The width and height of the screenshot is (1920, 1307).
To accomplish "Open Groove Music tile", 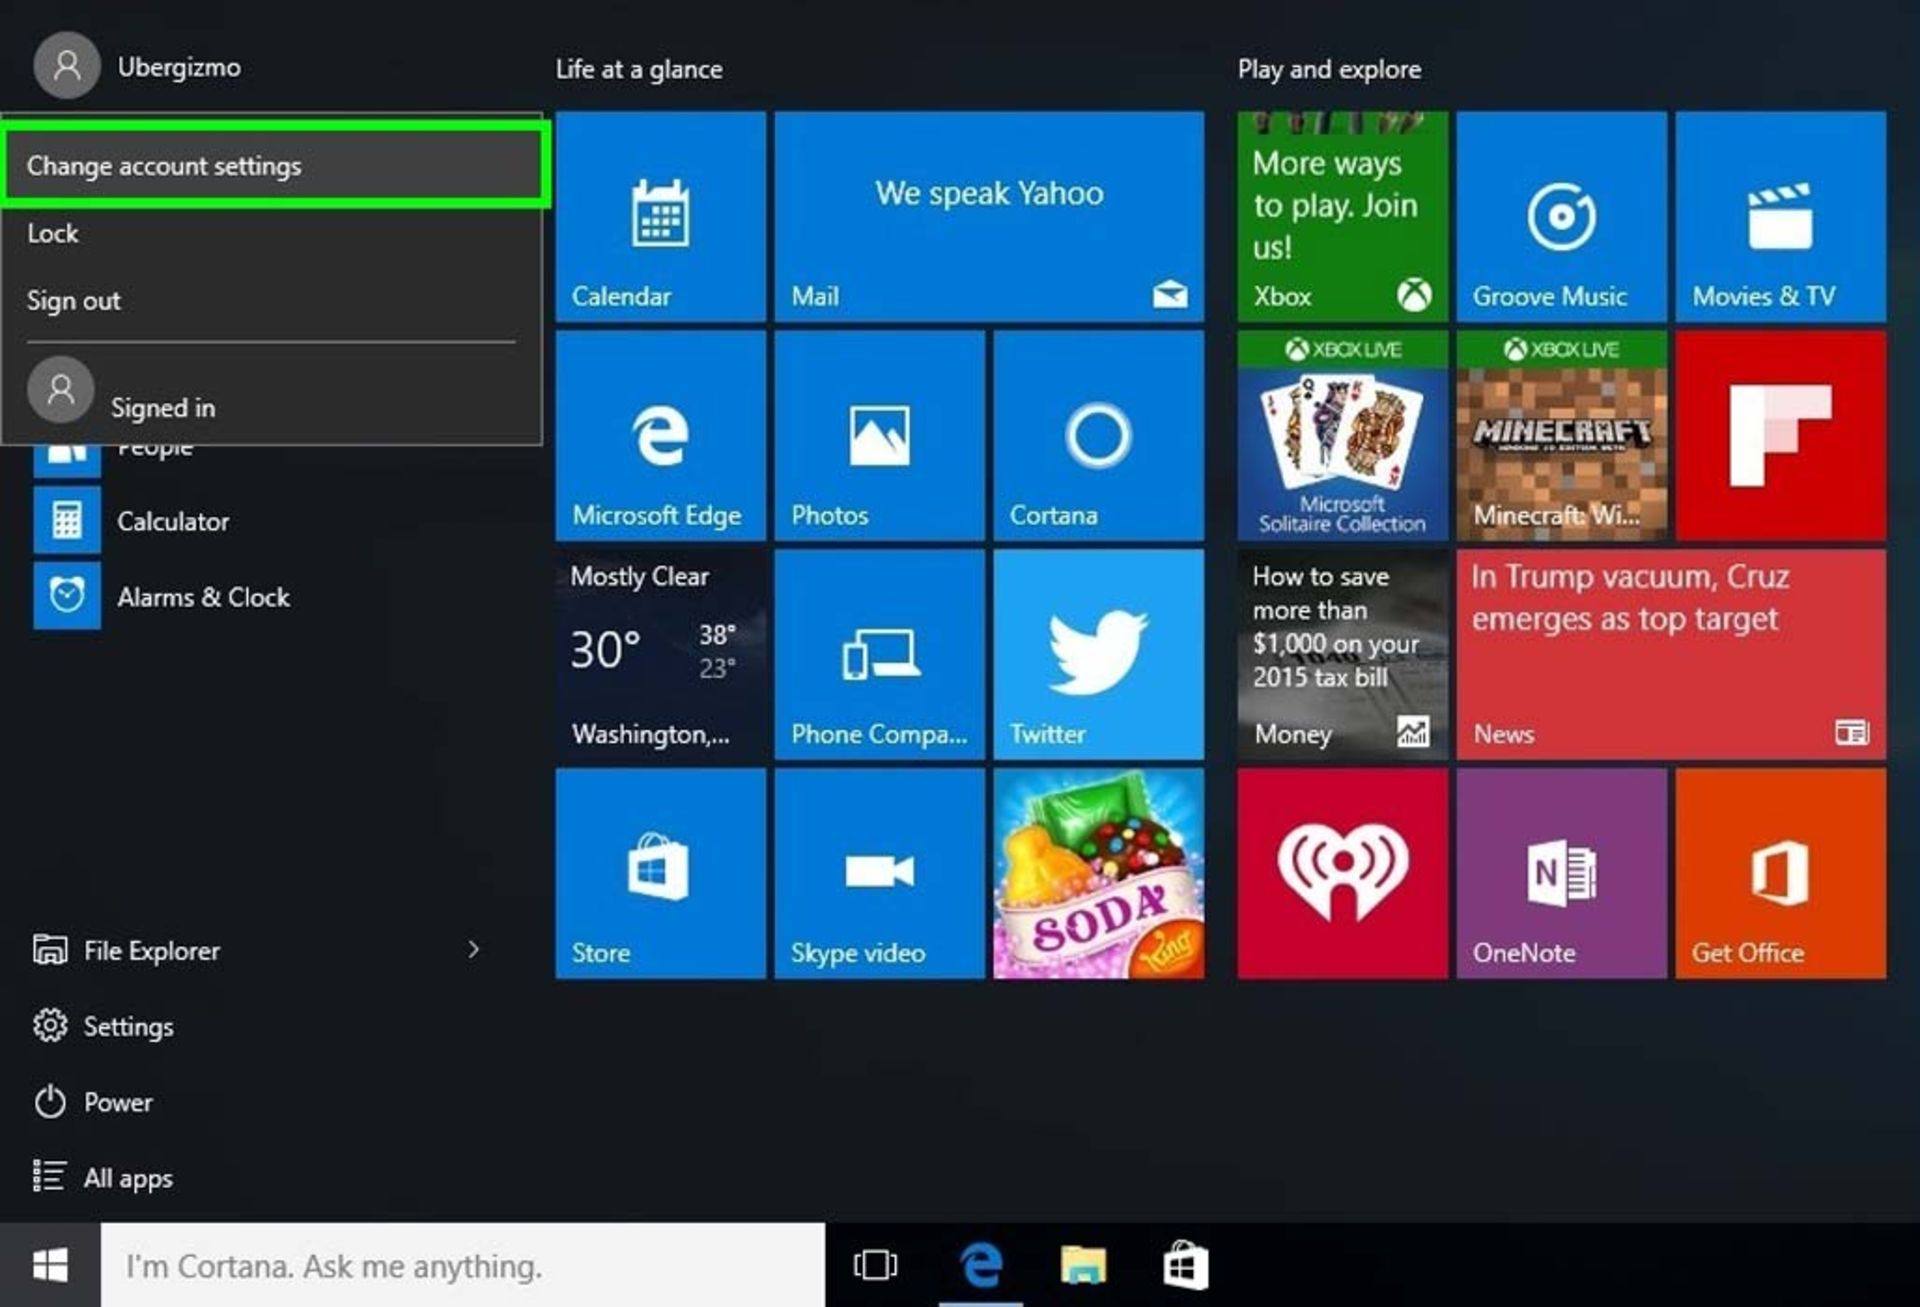I will point(1561,216).
